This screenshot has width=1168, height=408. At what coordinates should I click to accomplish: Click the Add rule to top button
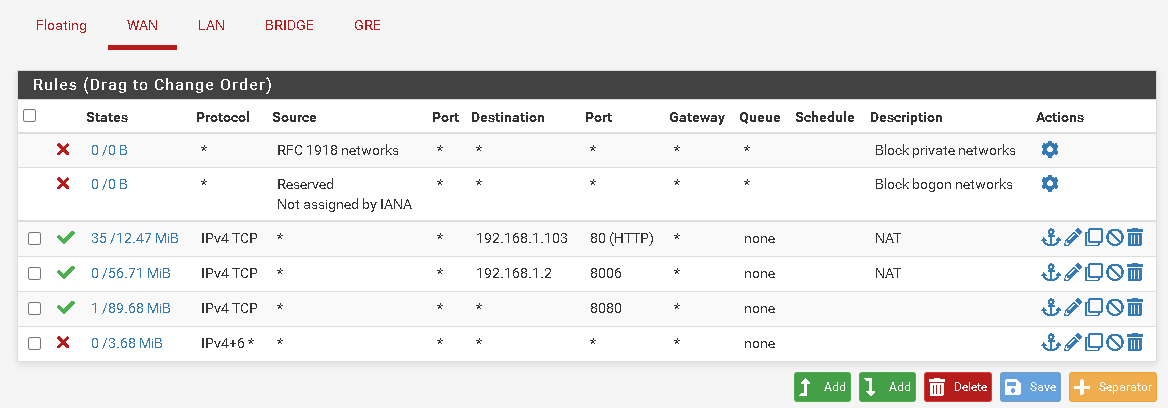pos(822,387)
